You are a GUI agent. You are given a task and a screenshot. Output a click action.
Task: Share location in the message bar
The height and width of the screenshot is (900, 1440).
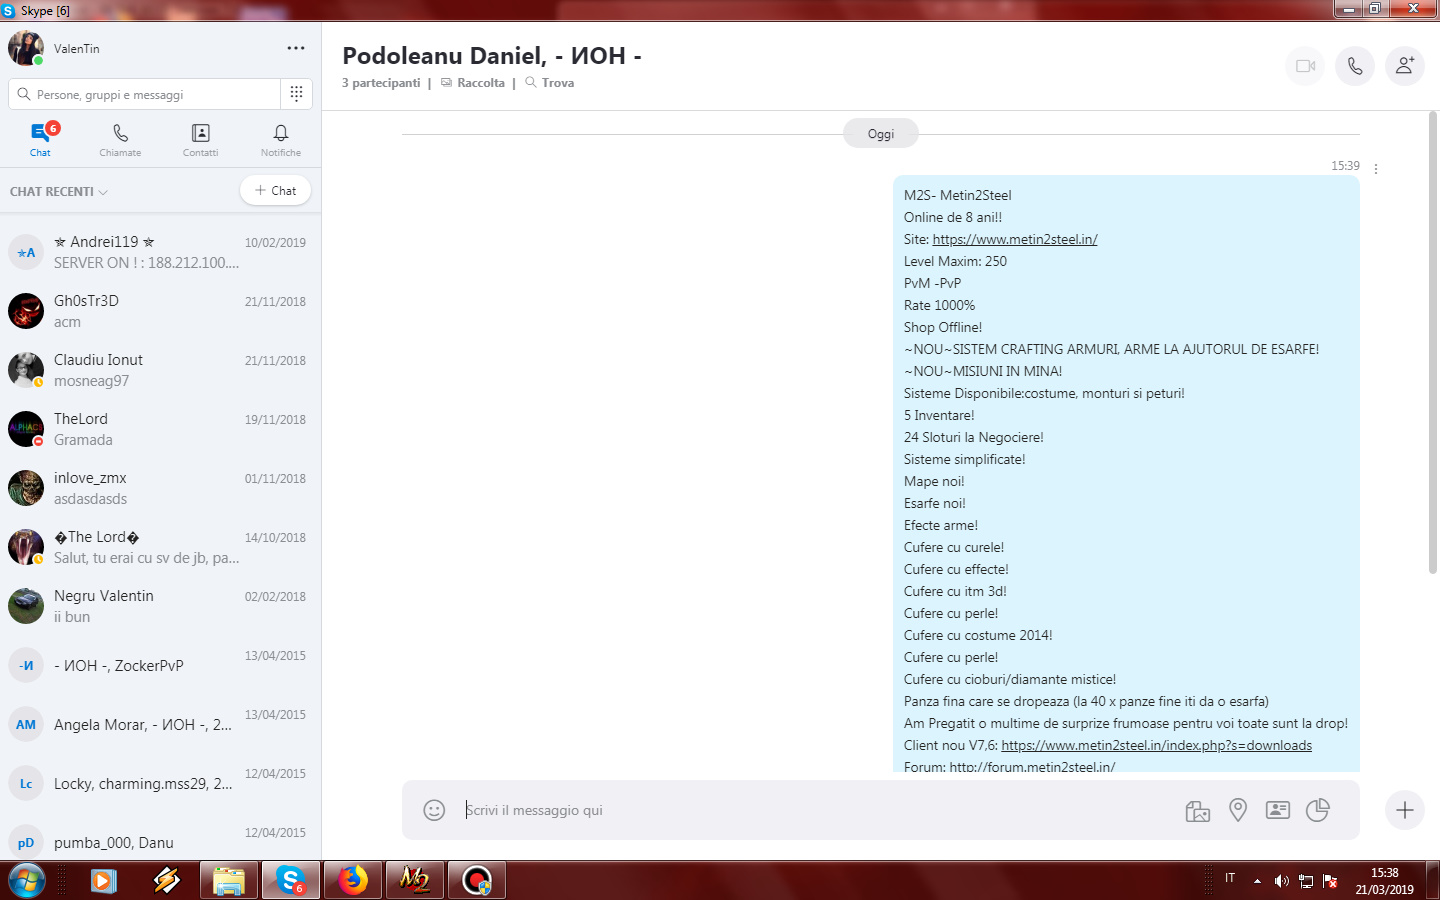(x=1238, y=810)
